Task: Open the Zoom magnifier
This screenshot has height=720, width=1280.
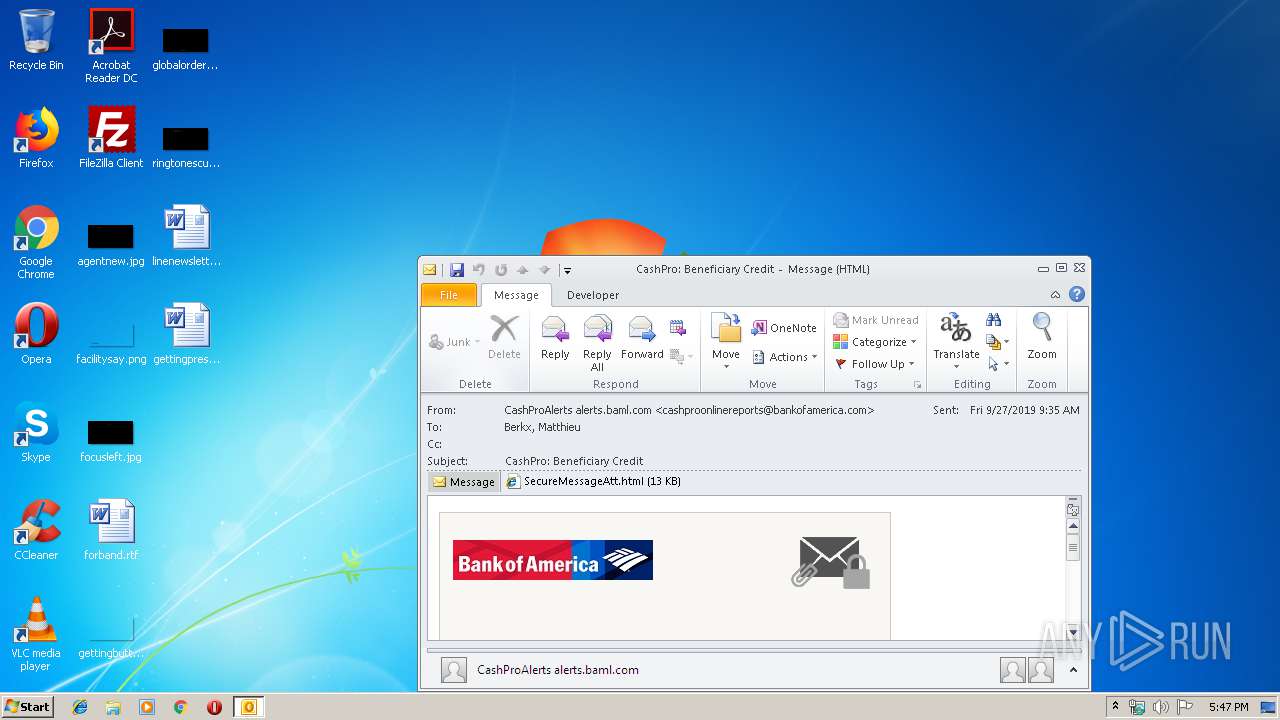Action: pos(1042,337)
